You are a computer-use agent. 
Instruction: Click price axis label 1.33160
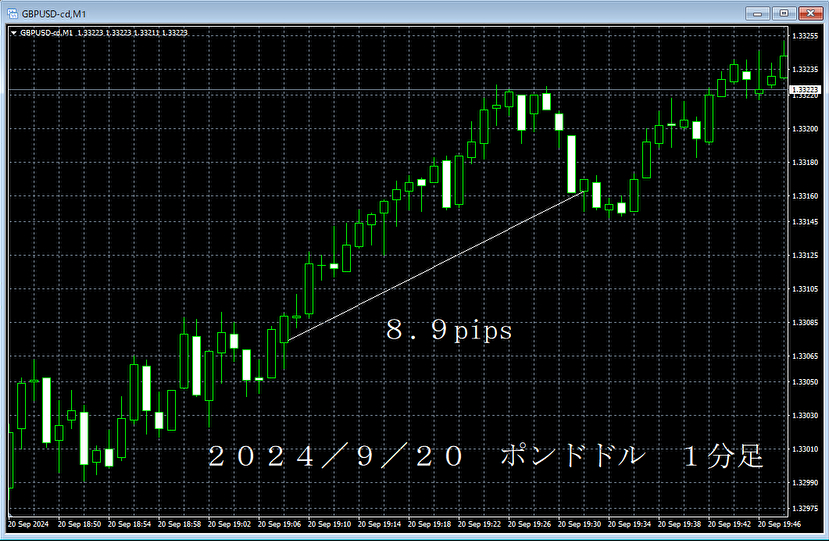tap(805, 196)
